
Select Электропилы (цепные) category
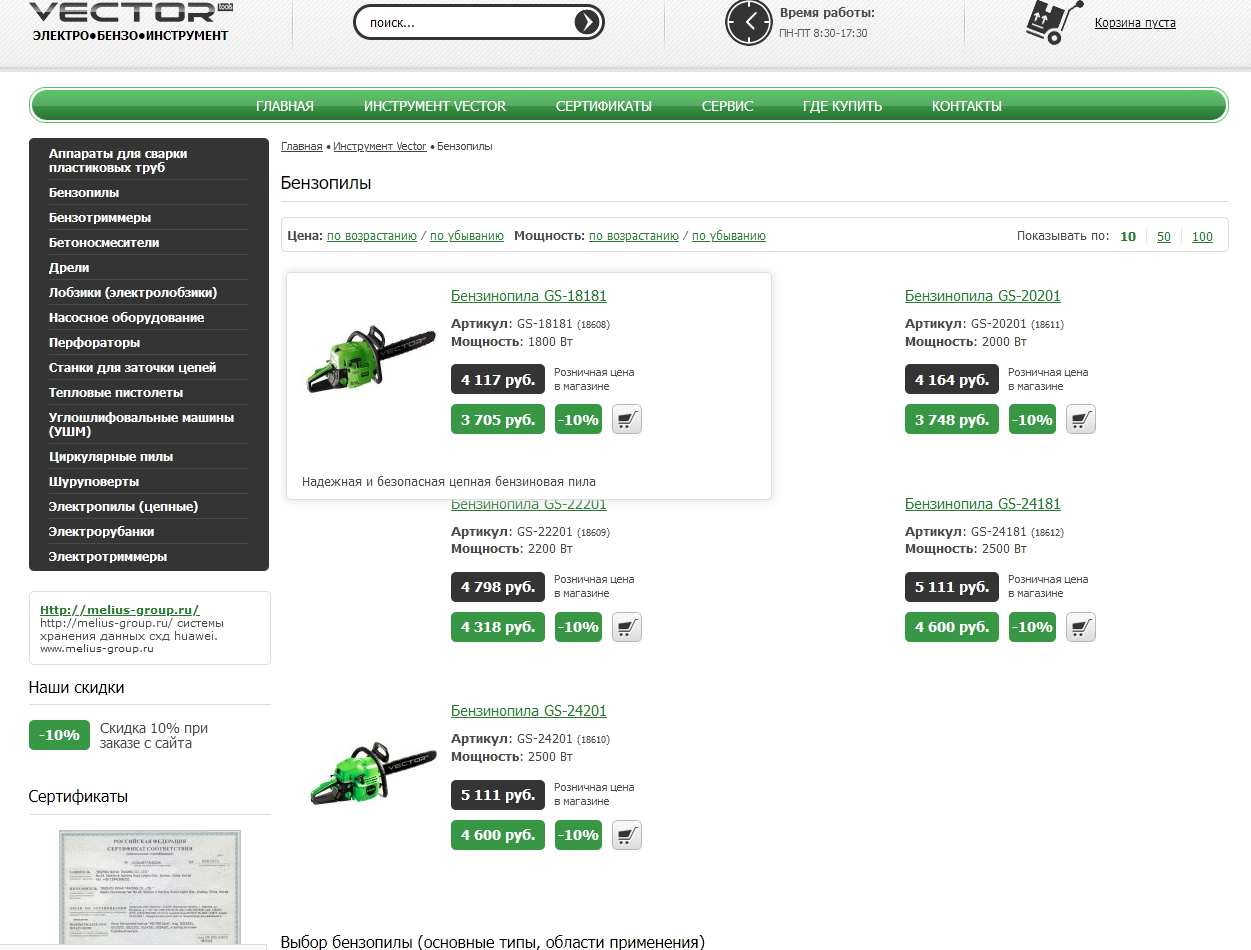tap(124, 506)
